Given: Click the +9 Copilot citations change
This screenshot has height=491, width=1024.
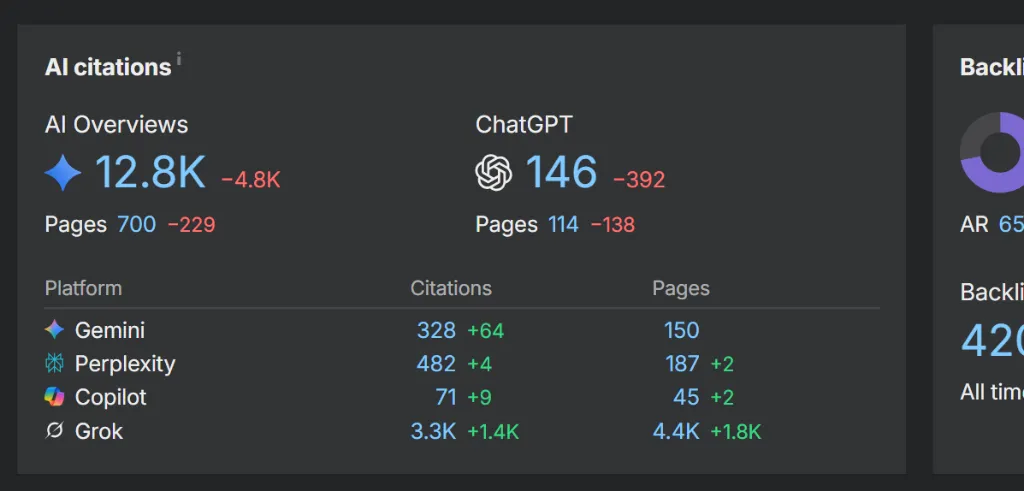Looking at the screenshot, I should (x=480, y=398).
